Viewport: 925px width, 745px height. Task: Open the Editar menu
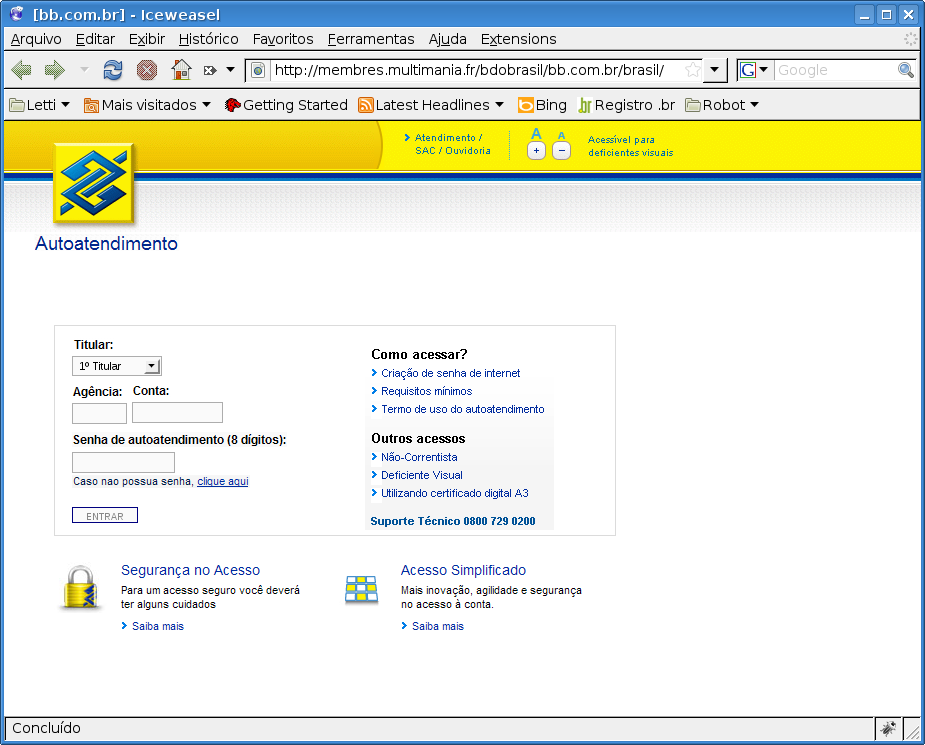95,39
